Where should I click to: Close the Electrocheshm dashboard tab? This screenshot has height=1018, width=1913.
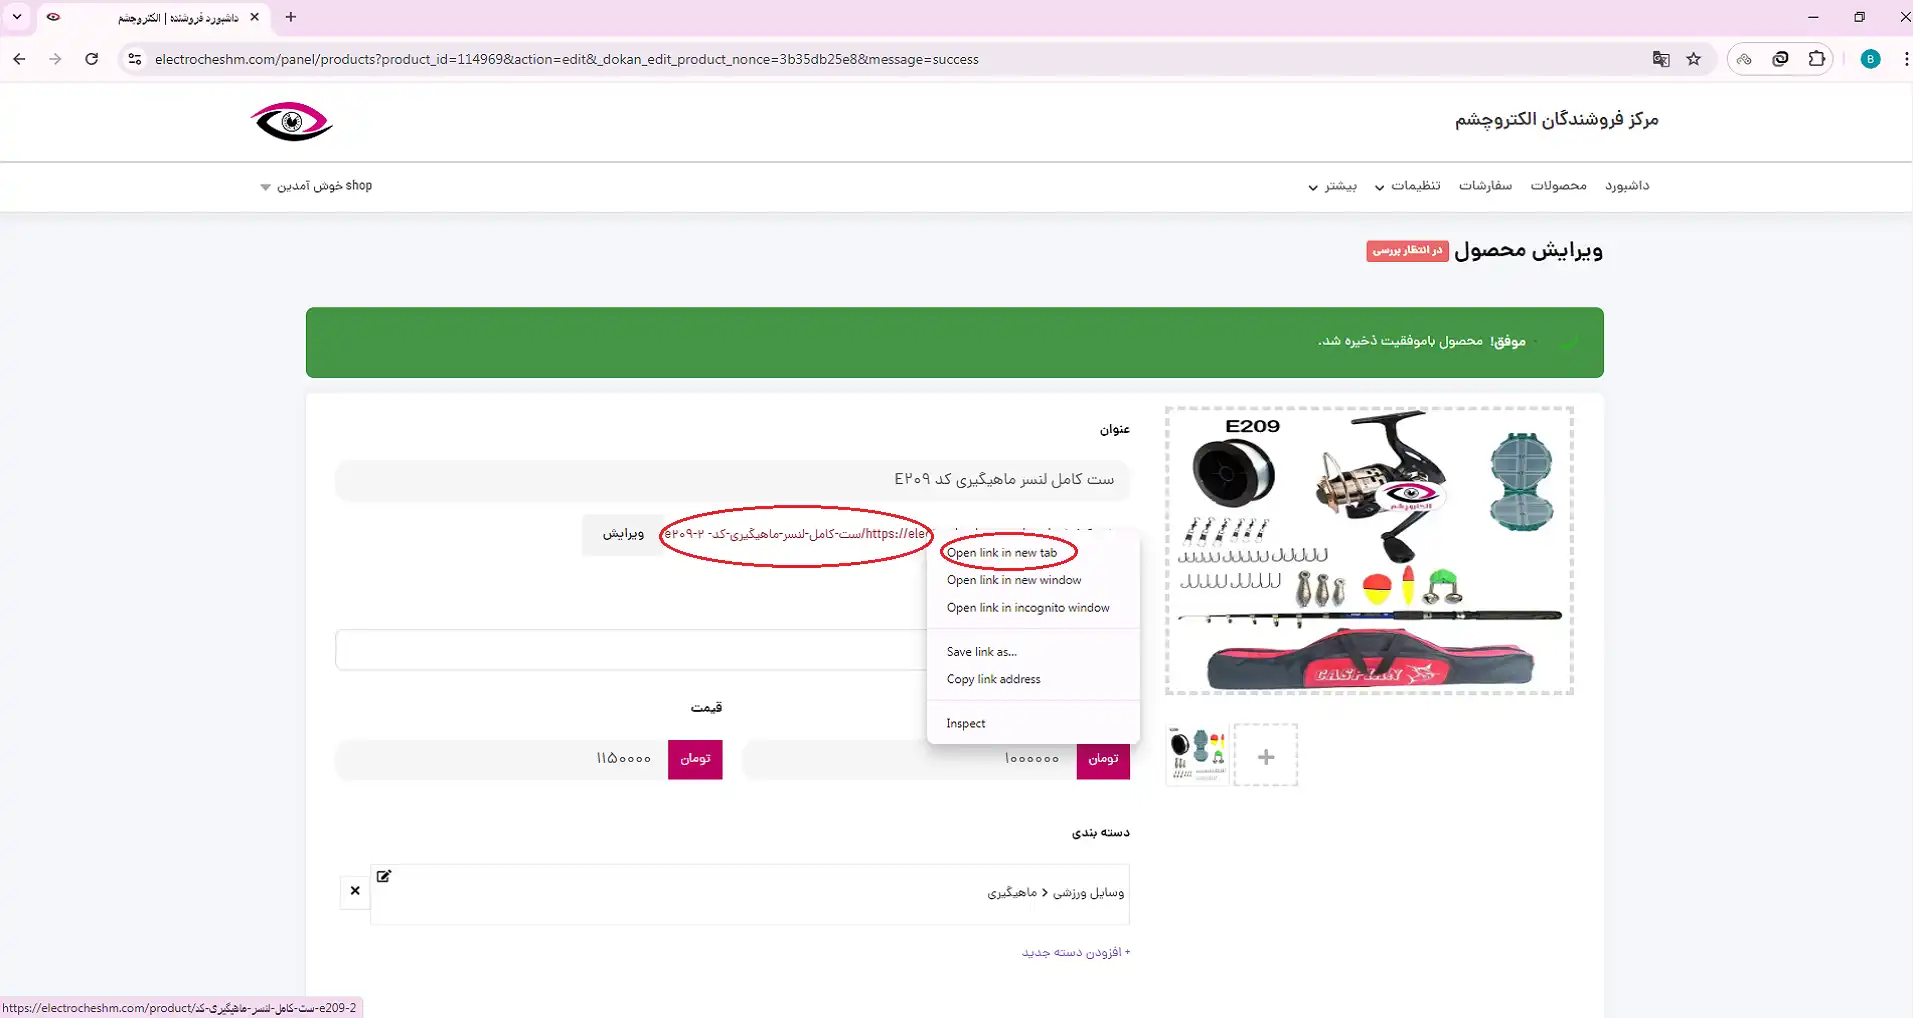tap(254, 17)
